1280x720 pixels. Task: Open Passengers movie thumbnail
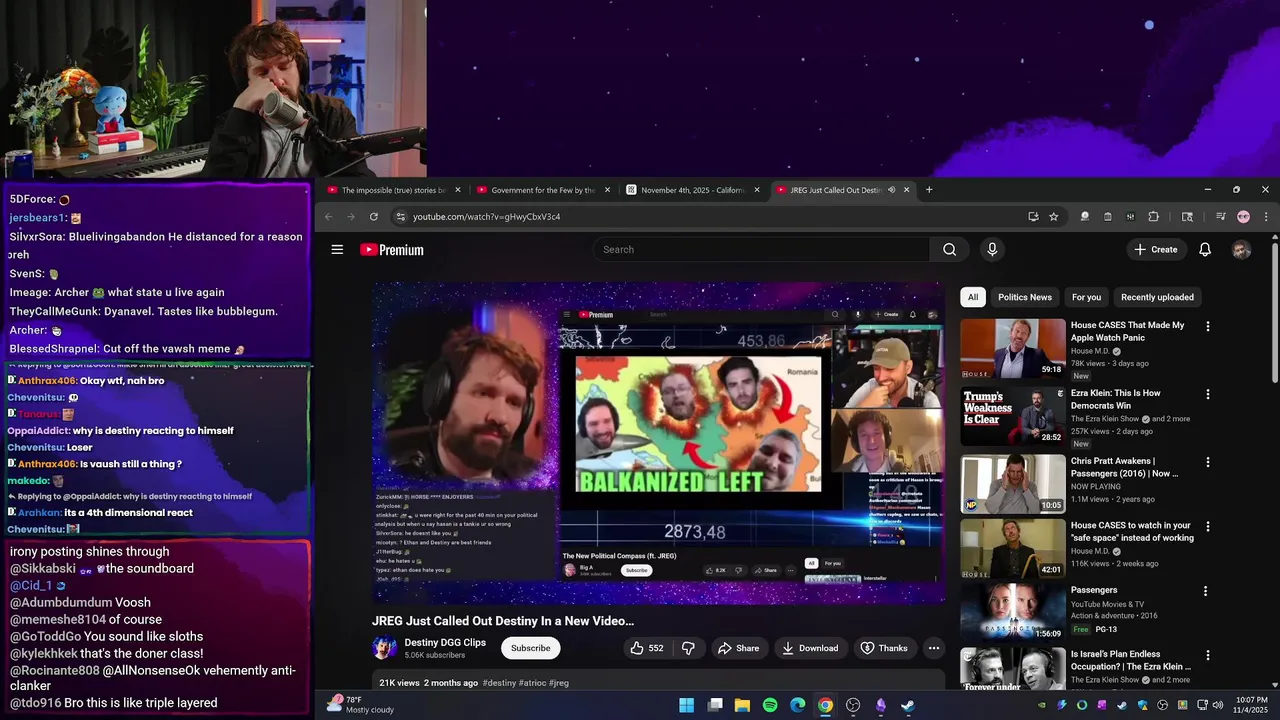pyautogui.click(x=1013, y=612)
